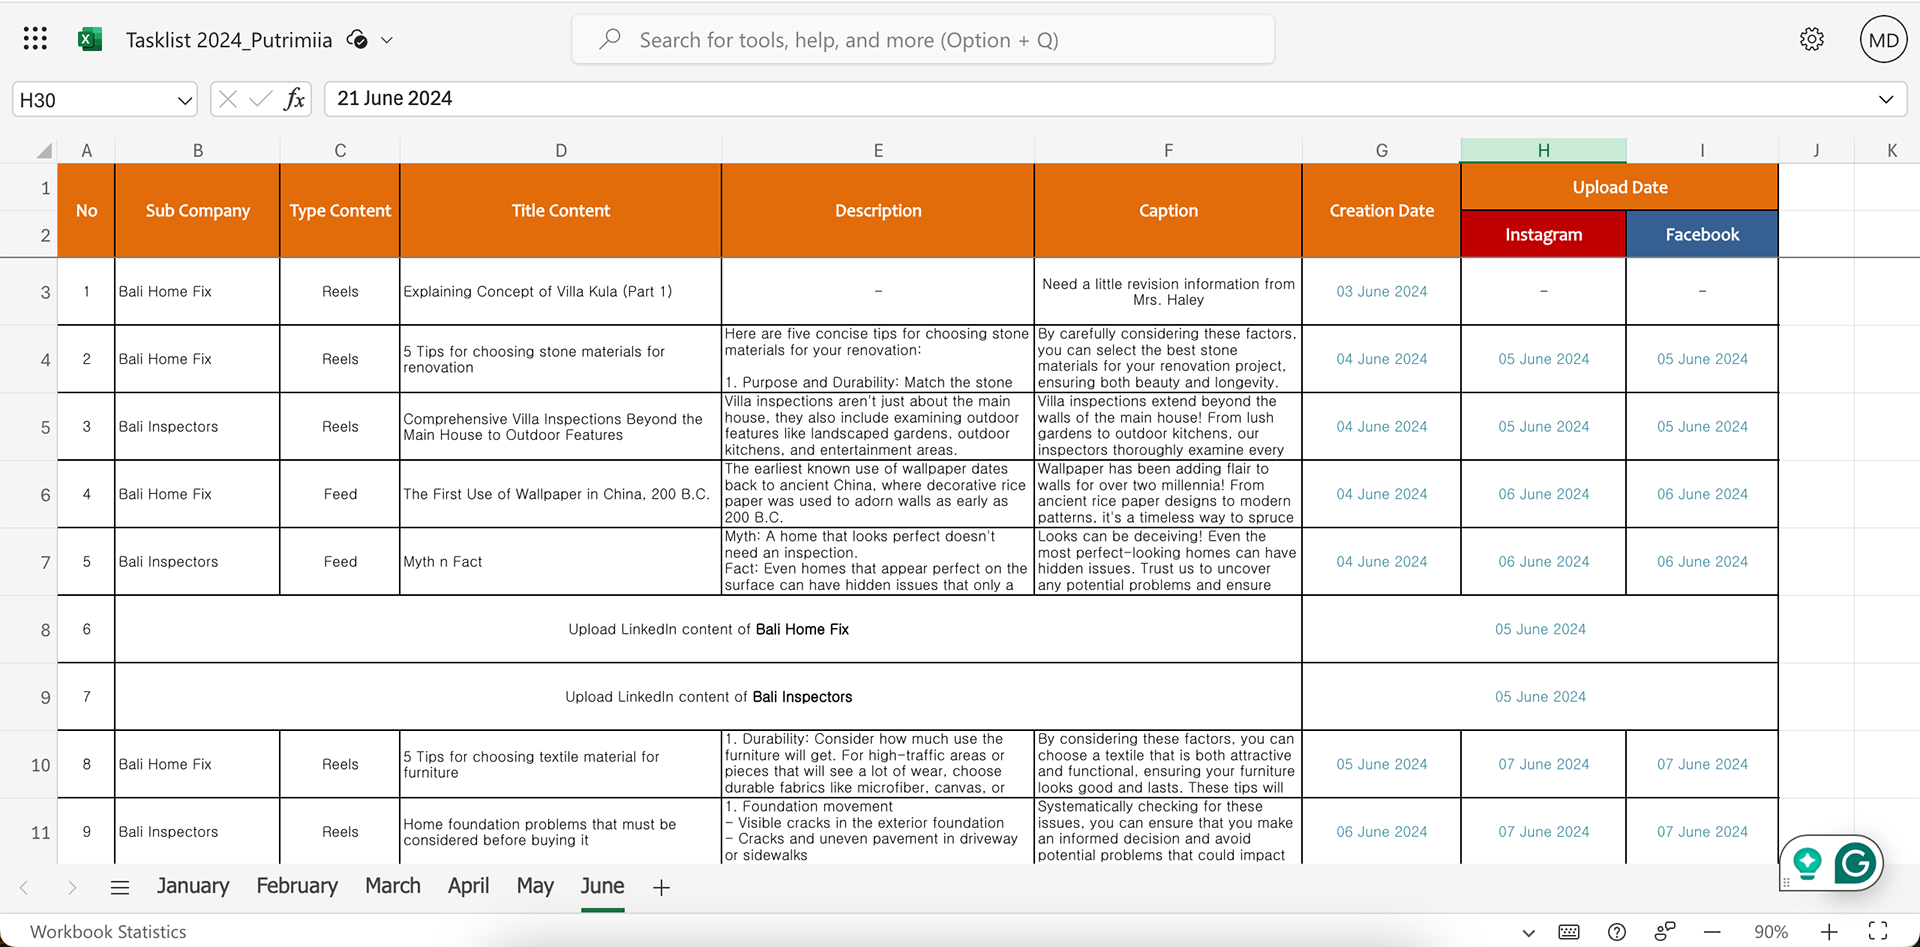Select Feed type cell in row 7
1920x947 pixels.
[x=340, y=562]
